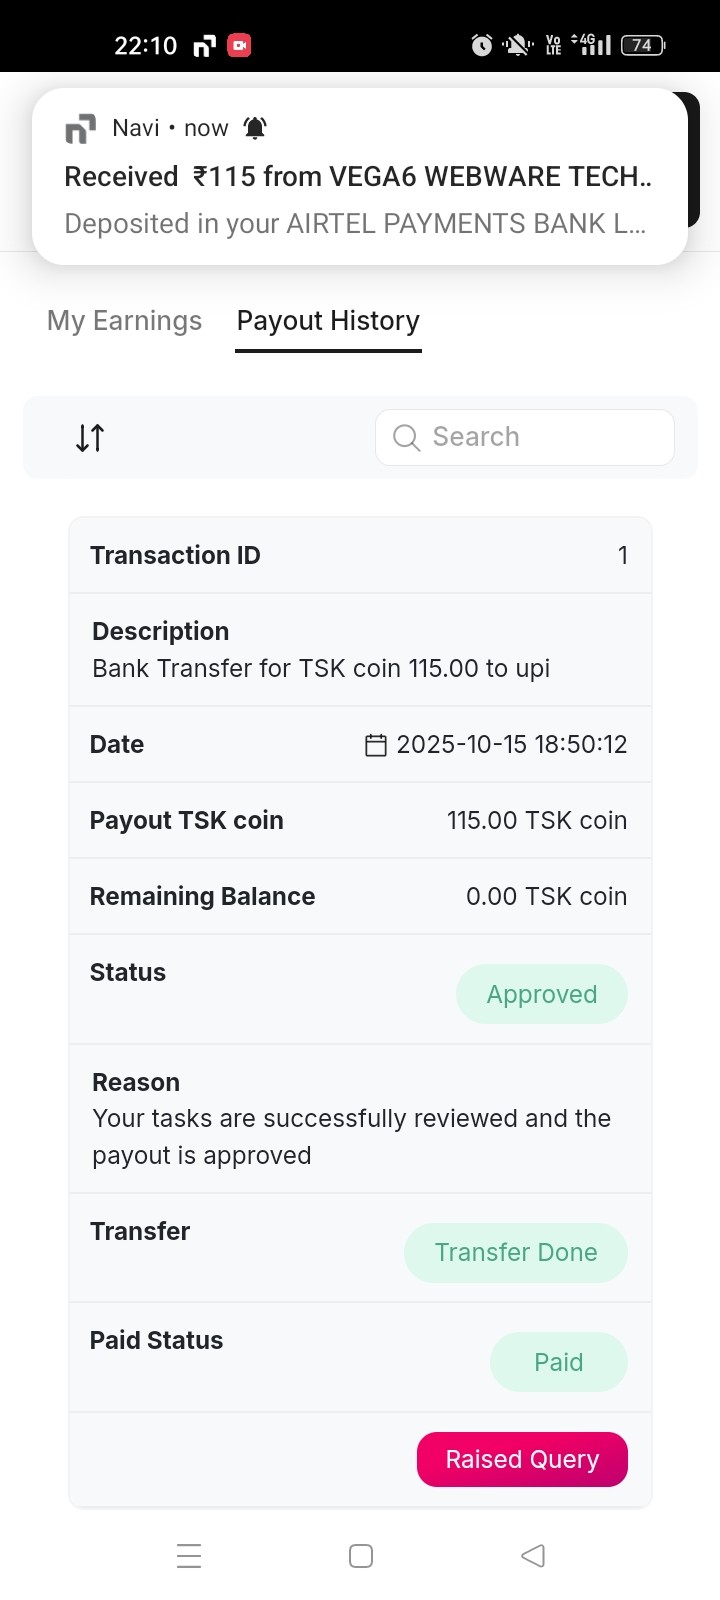Select the Payout History tab
720x1600 pixels.
[x=328, y=321]
